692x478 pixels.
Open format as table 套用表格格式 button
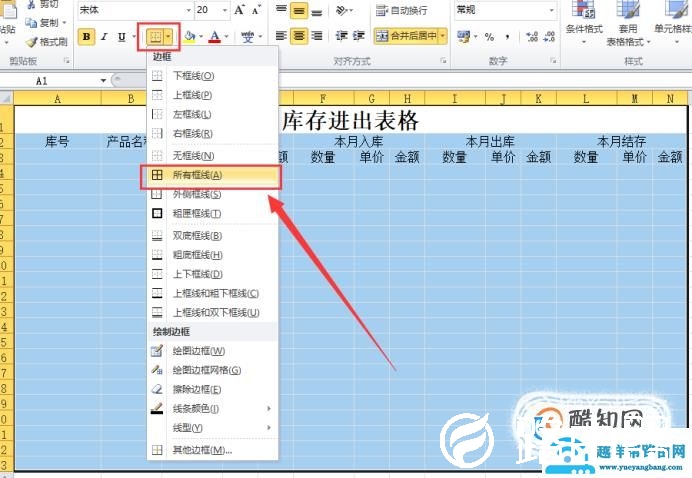tap(628, 23)
